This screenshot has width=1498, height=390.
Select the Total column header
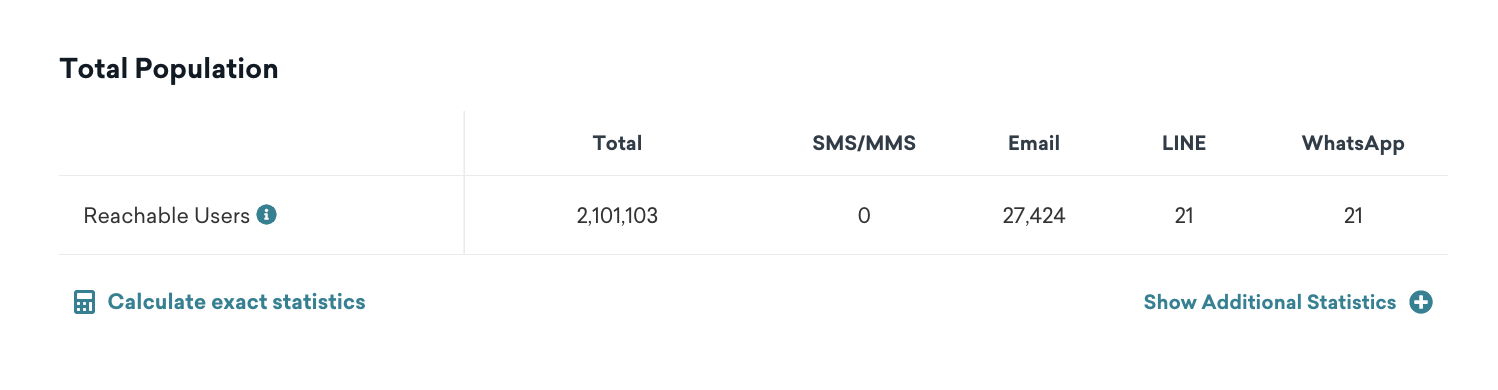click(617, 143)
